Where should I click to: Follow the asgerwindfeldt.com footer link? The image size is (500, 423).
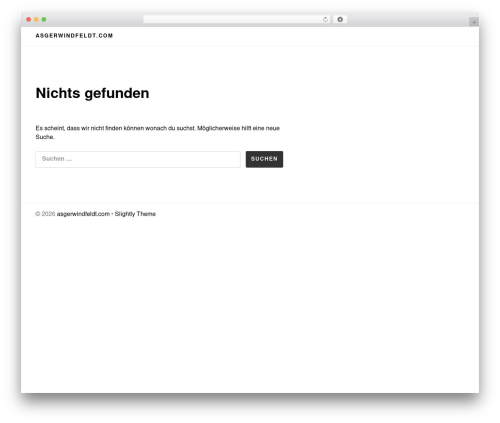[83, 214]
